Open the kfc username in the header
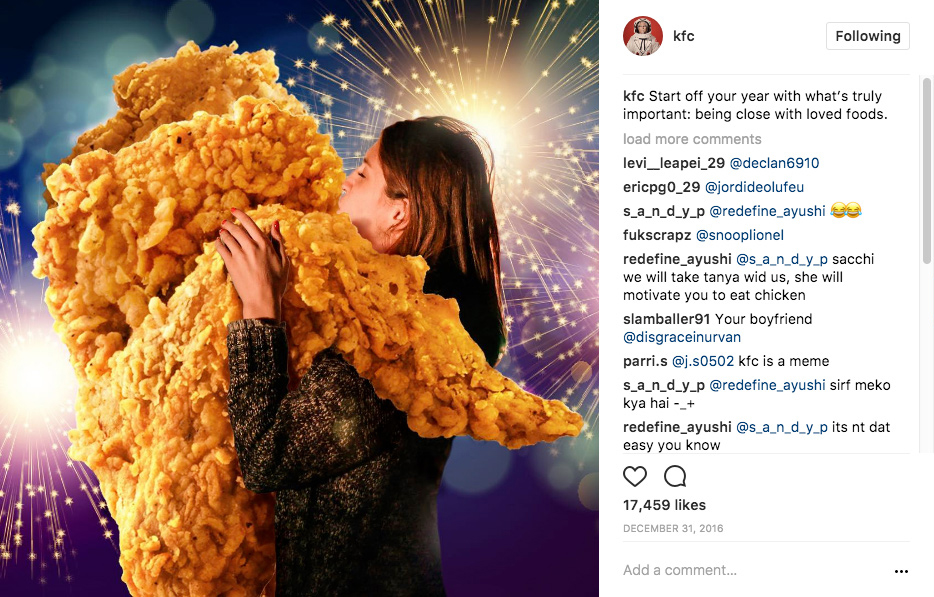 pos(684,36)
